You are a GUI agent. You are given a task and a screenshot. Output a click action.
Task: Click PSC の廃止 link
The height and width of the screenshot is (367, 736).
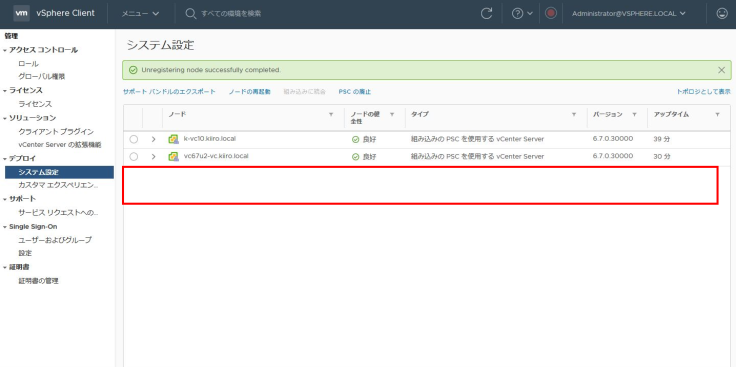point(355,92)
